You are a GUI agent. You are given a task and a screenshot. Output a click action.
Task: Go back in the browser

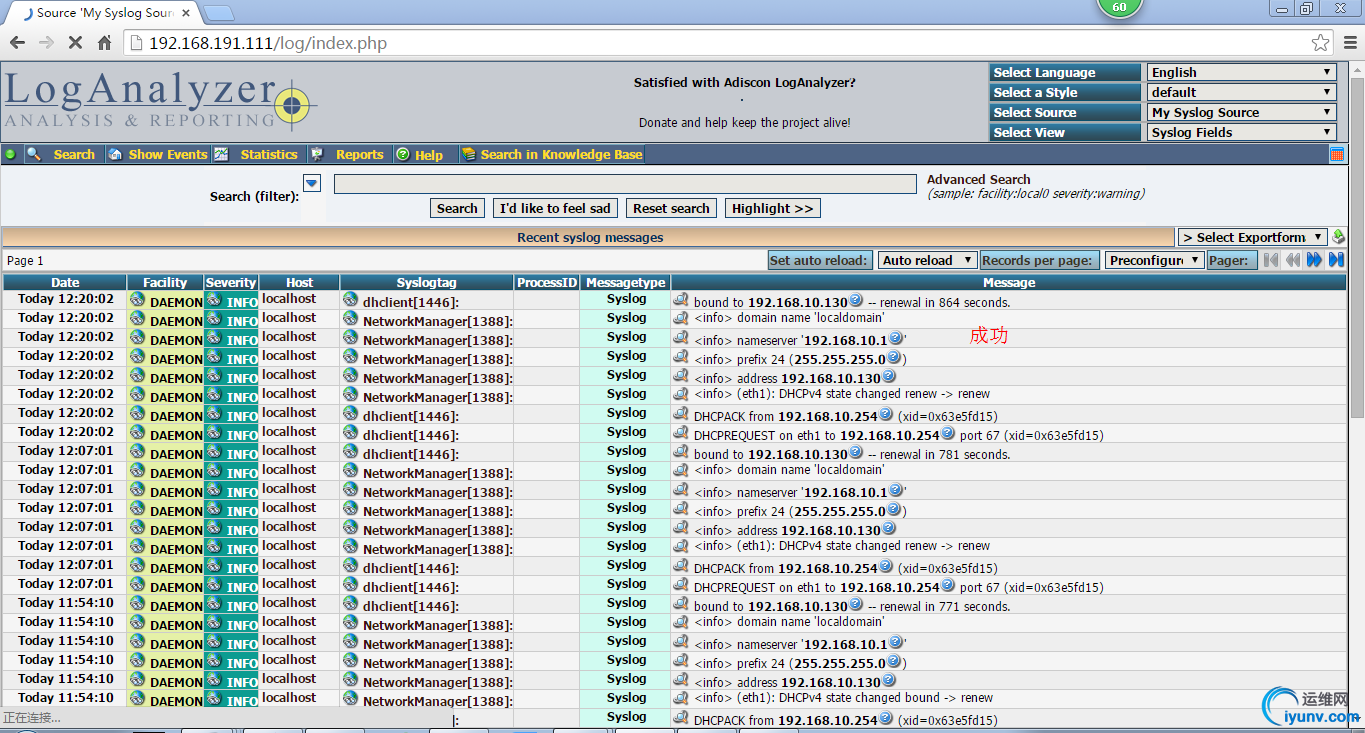(x=17, y=43)
